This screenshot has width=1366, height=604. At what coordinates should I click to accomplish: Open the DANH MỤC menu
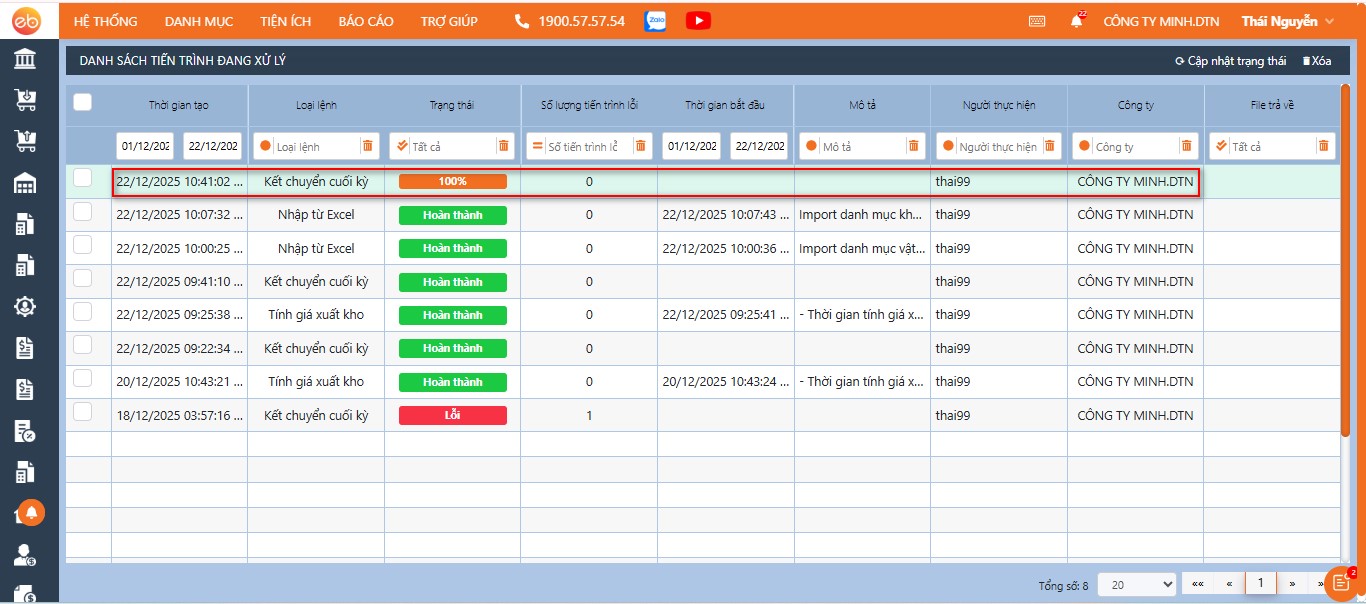pyautogui.click(x=199, y=21)
